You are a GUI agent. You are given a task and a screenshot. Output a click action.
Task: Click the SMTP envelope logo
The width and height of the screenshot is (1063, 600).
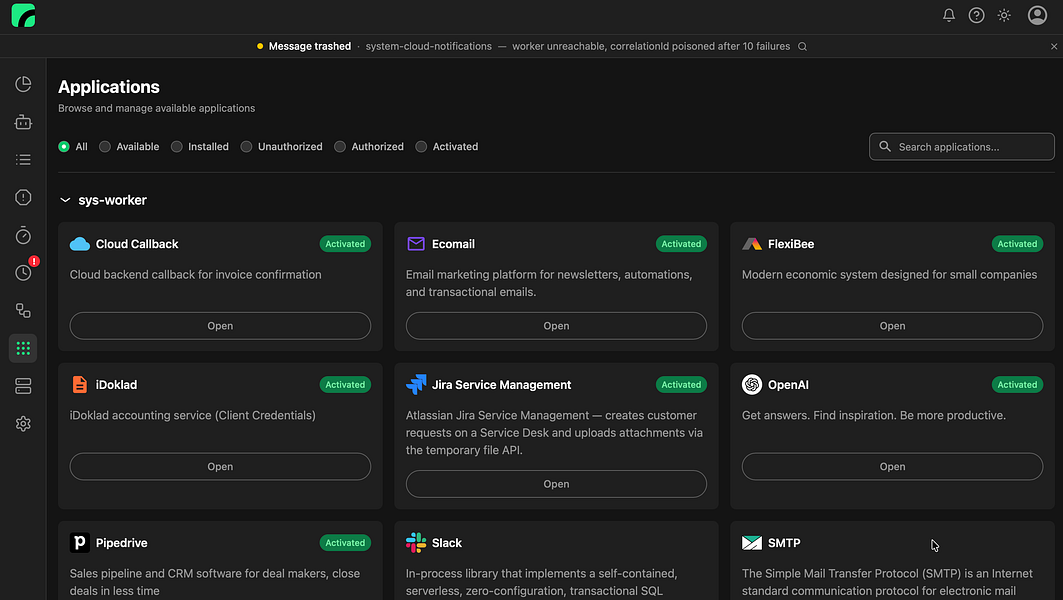click(752, 542)
